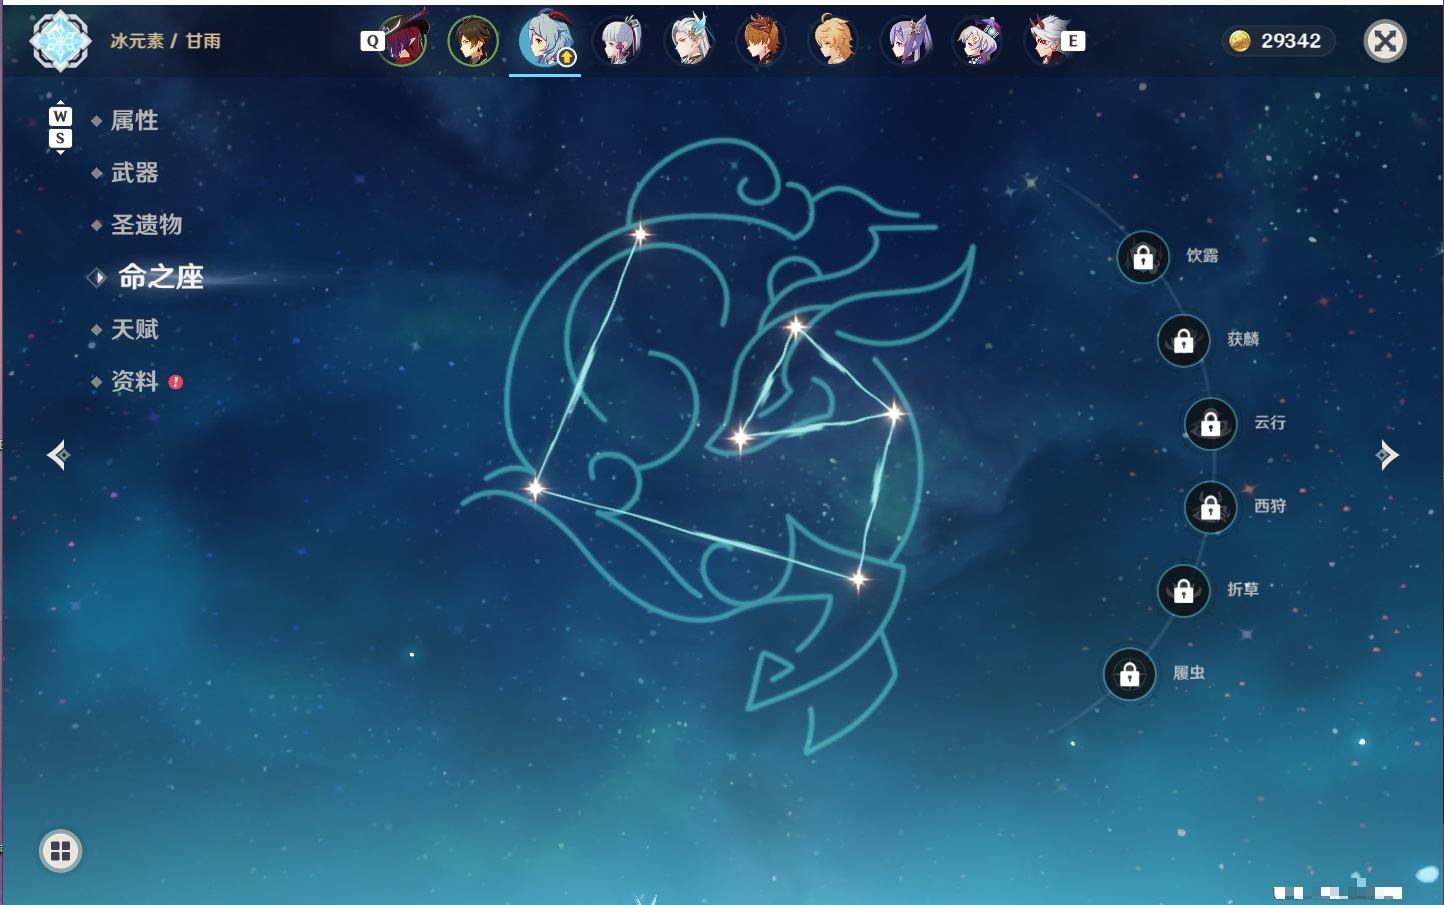Select the blonde Traveler avatar
The image size is (1444, 905).
833,41
